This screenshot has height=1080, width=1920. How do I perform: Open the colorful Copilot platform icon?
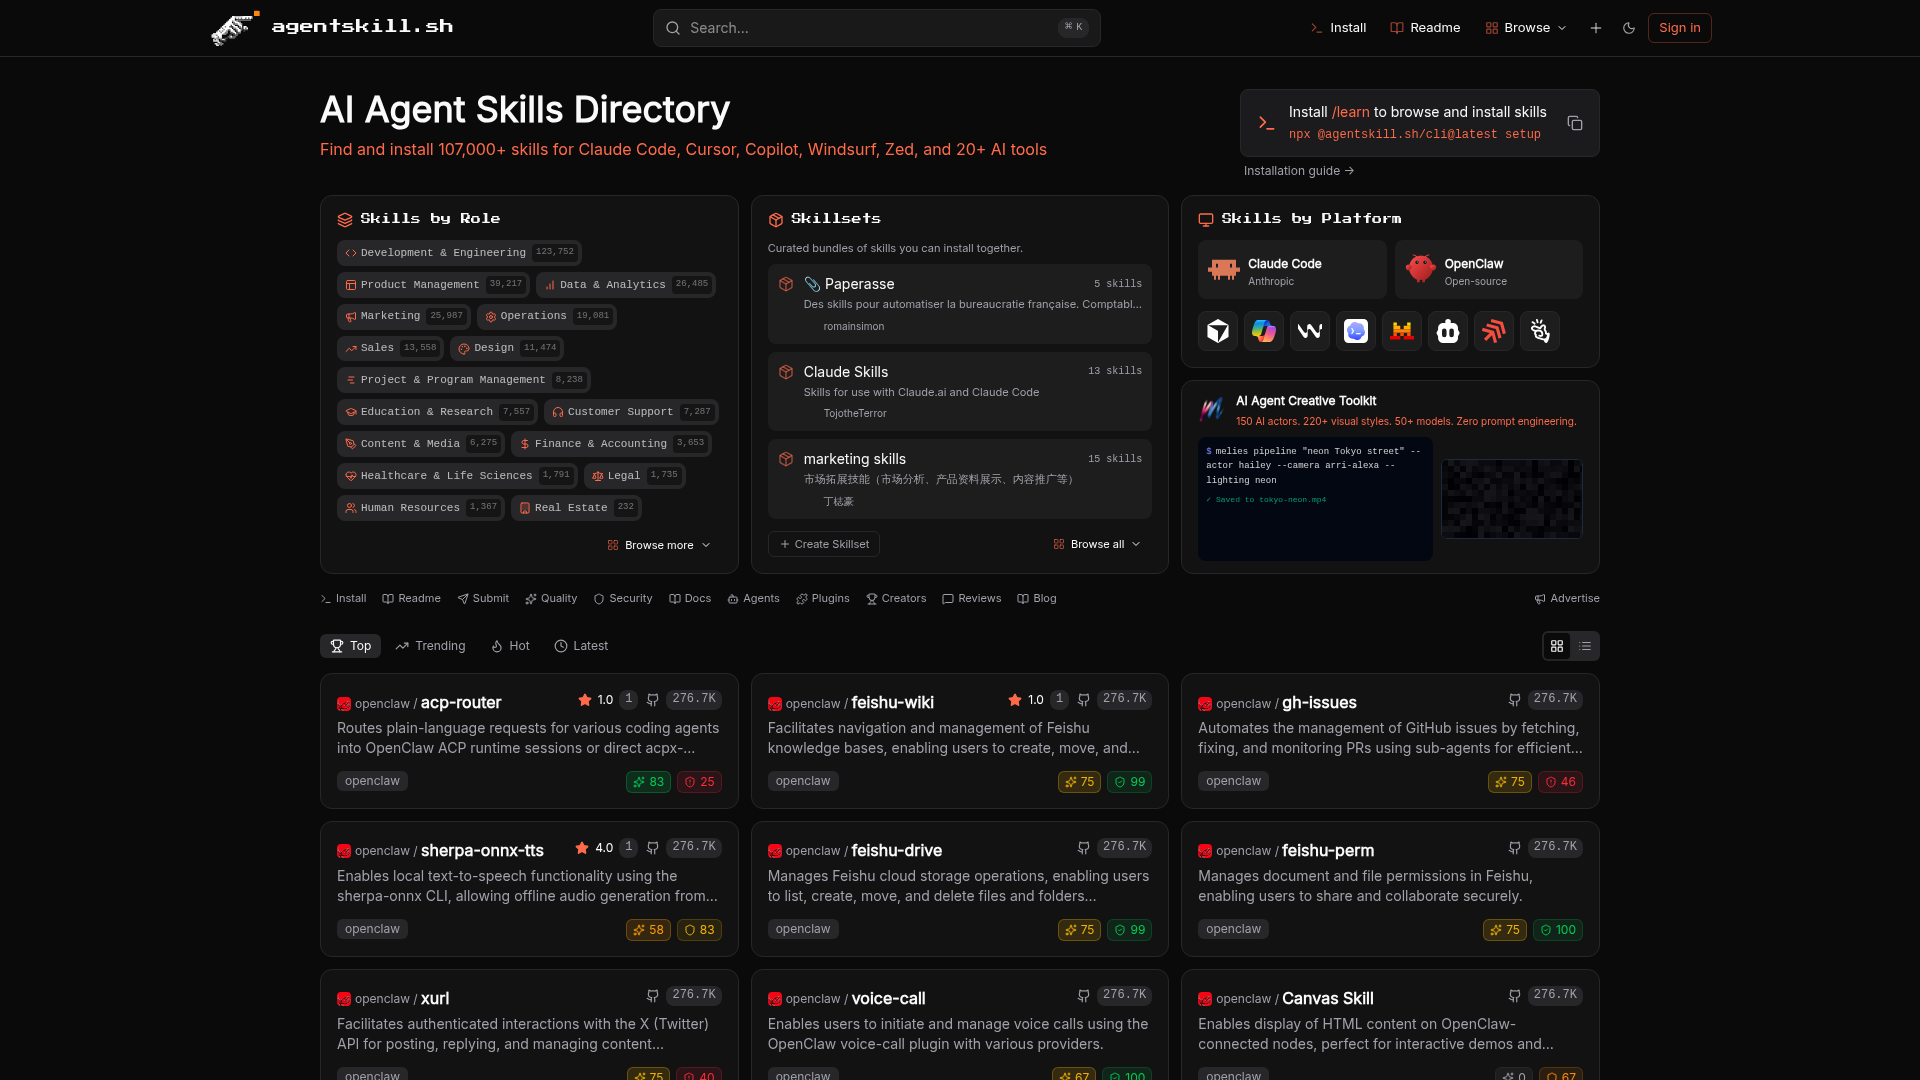click(1263, 331)
